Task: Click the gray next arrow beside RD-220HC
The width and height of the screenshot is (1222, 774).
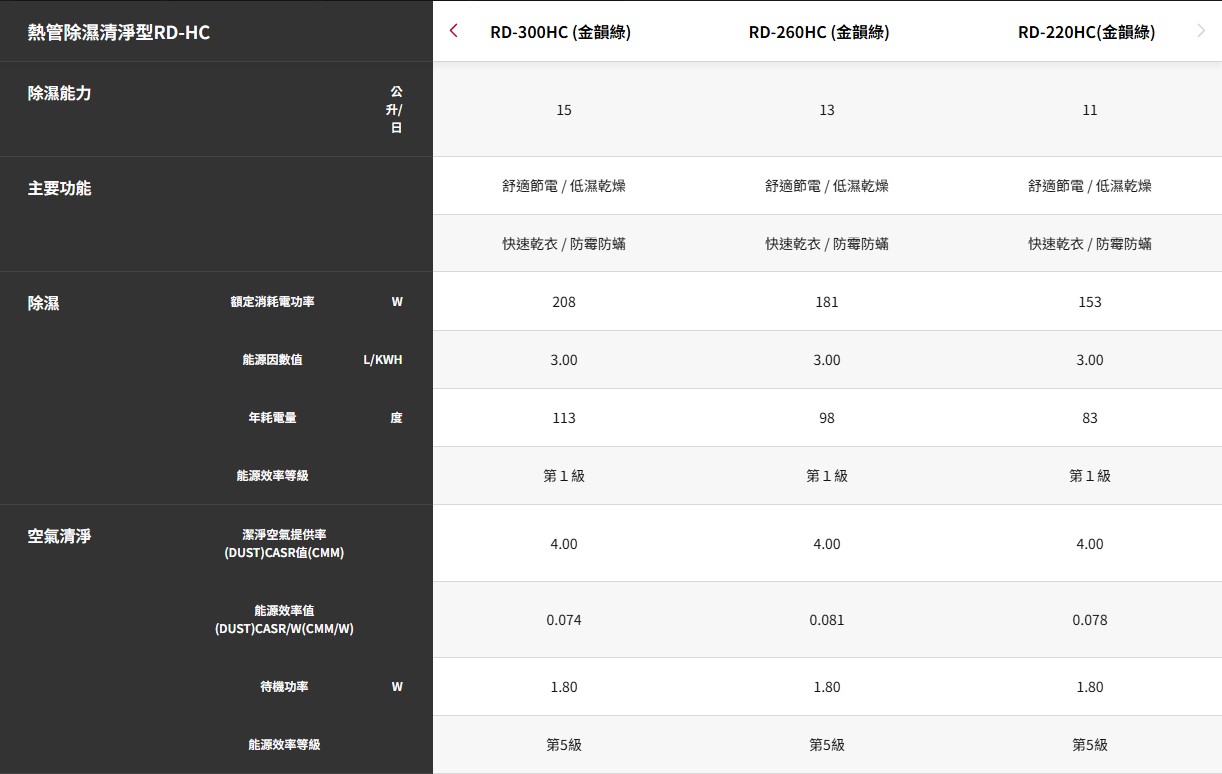Action: [x=1201, y=31]
